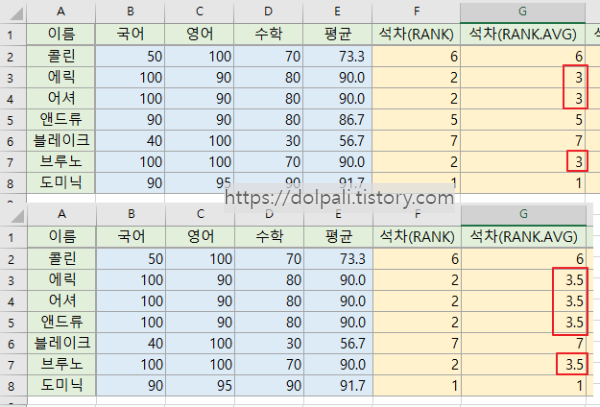Click the 86.7 average cell in the upper sheet
Viewport: 600px width, 407px height.
point(337,120)
